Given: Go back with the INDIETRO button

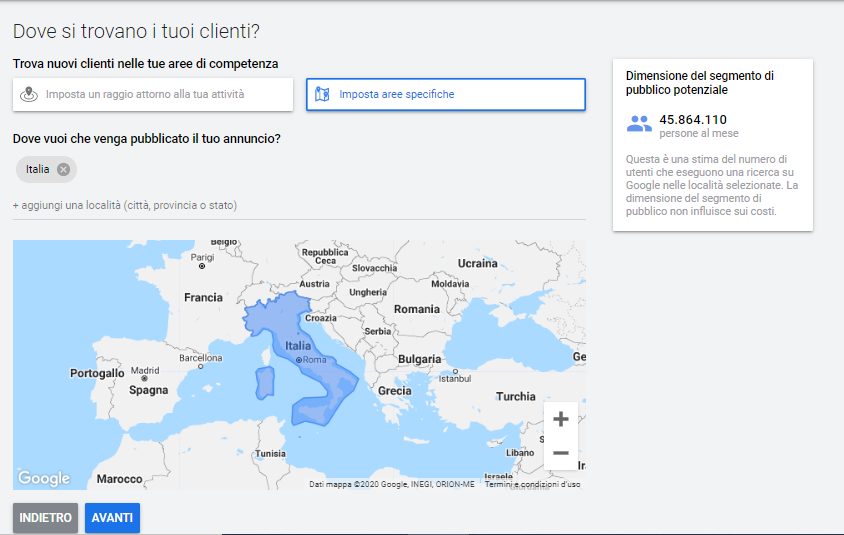Looking at the screenshot, I should [x=45, y=518].
